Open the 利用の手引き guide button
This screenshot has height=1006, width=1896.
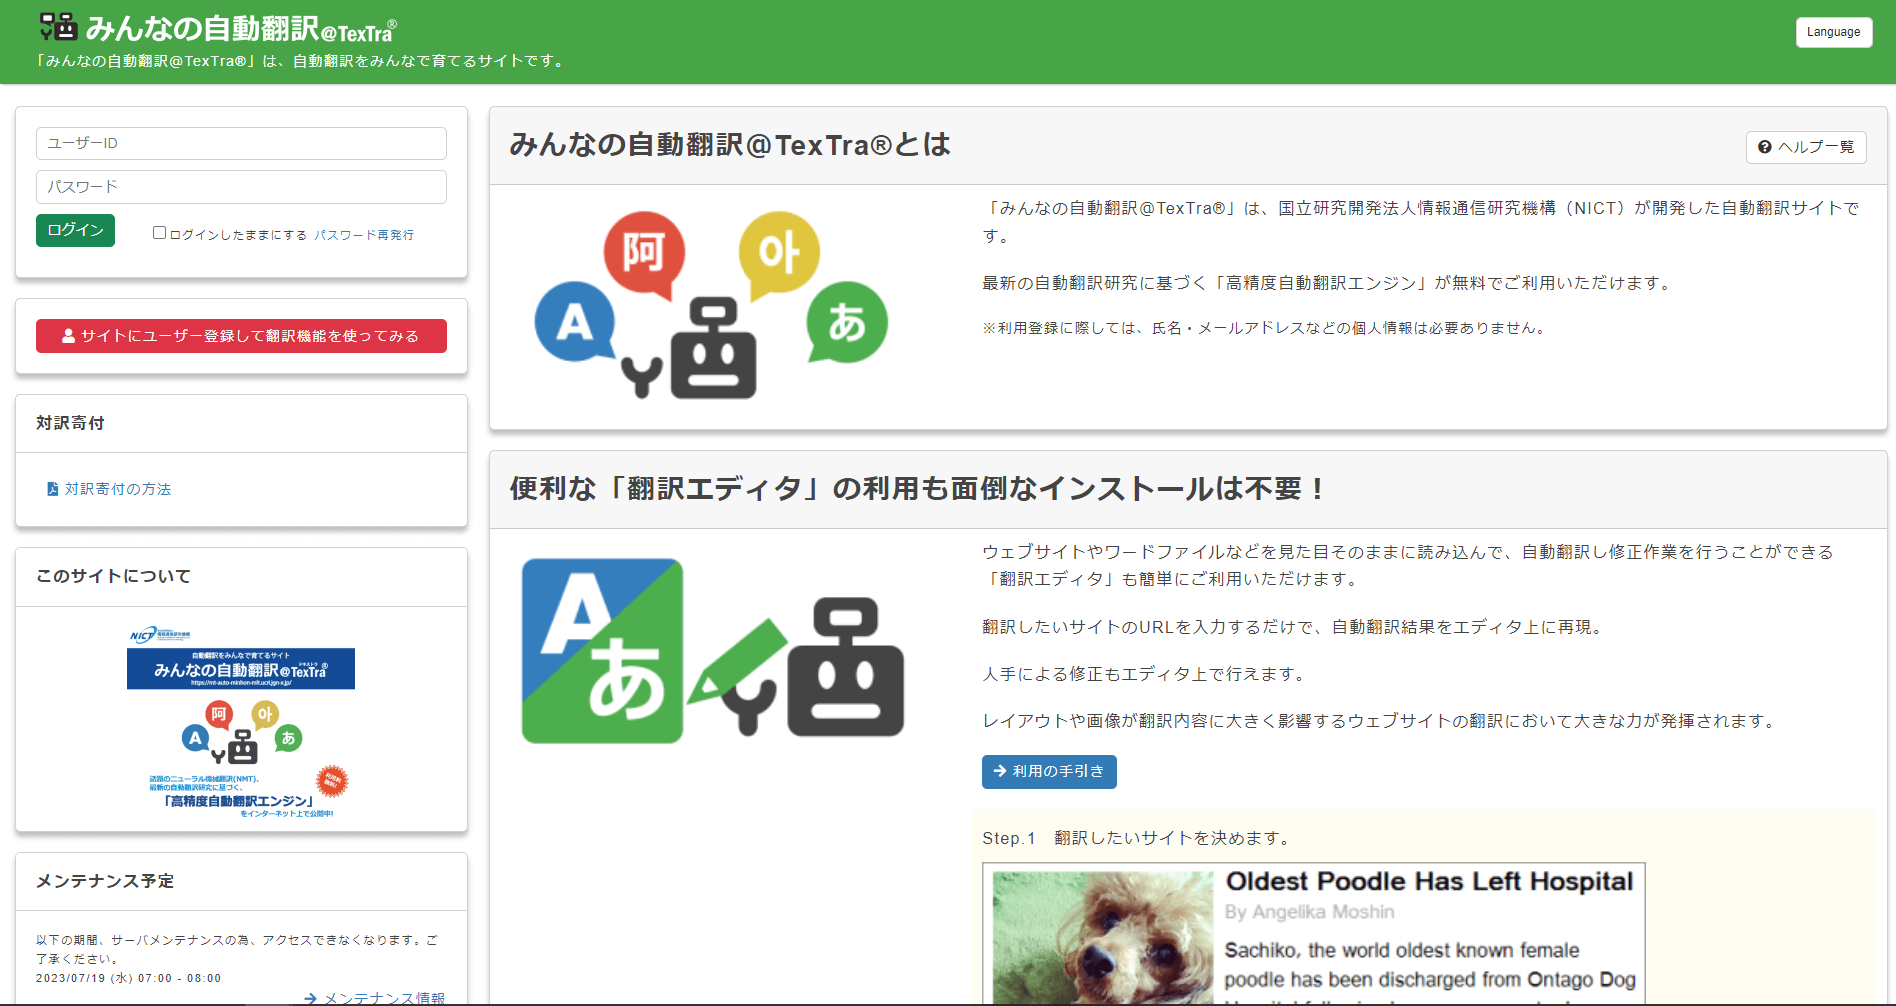coord(1049,772)
